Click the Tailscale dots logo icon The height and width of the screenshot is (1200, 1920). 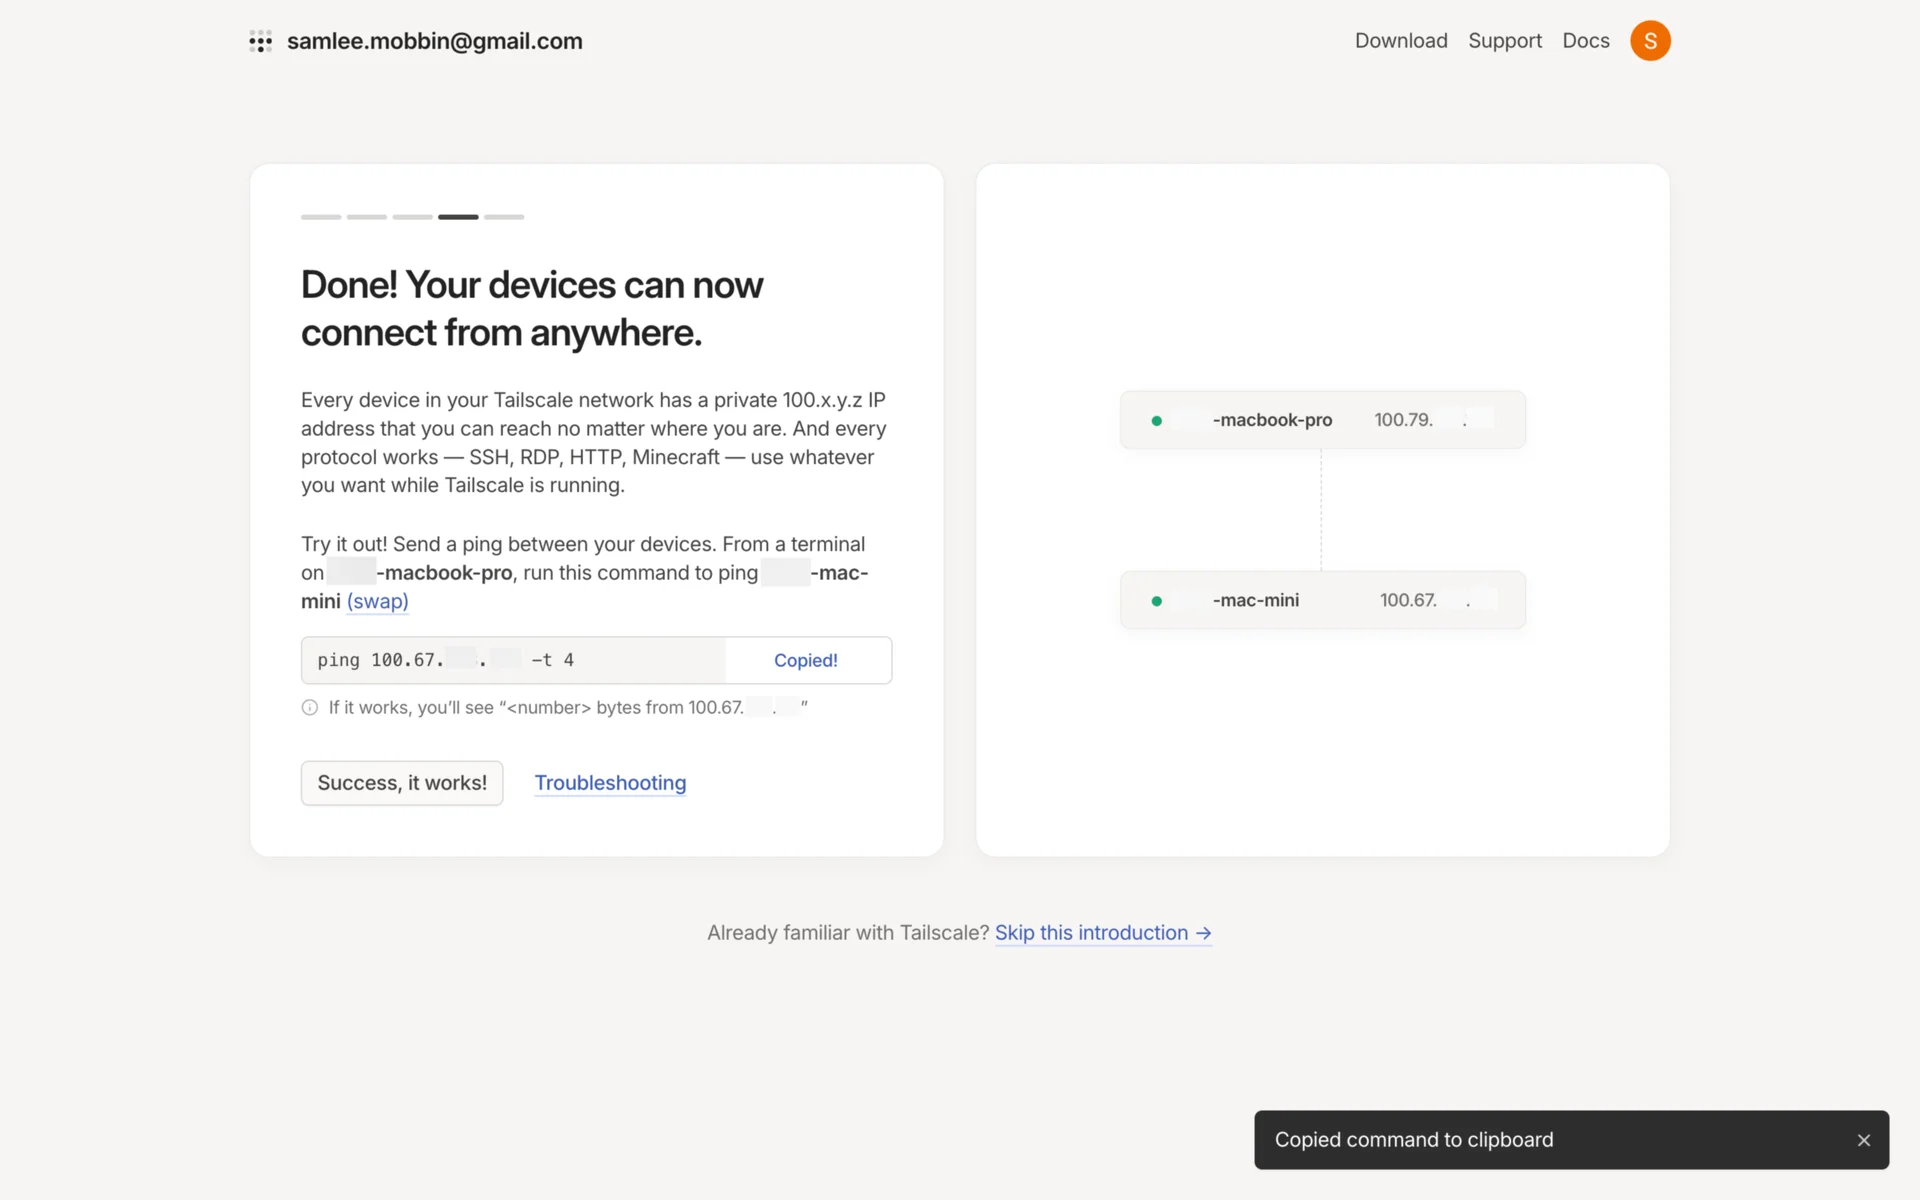(x=260, y=41)
